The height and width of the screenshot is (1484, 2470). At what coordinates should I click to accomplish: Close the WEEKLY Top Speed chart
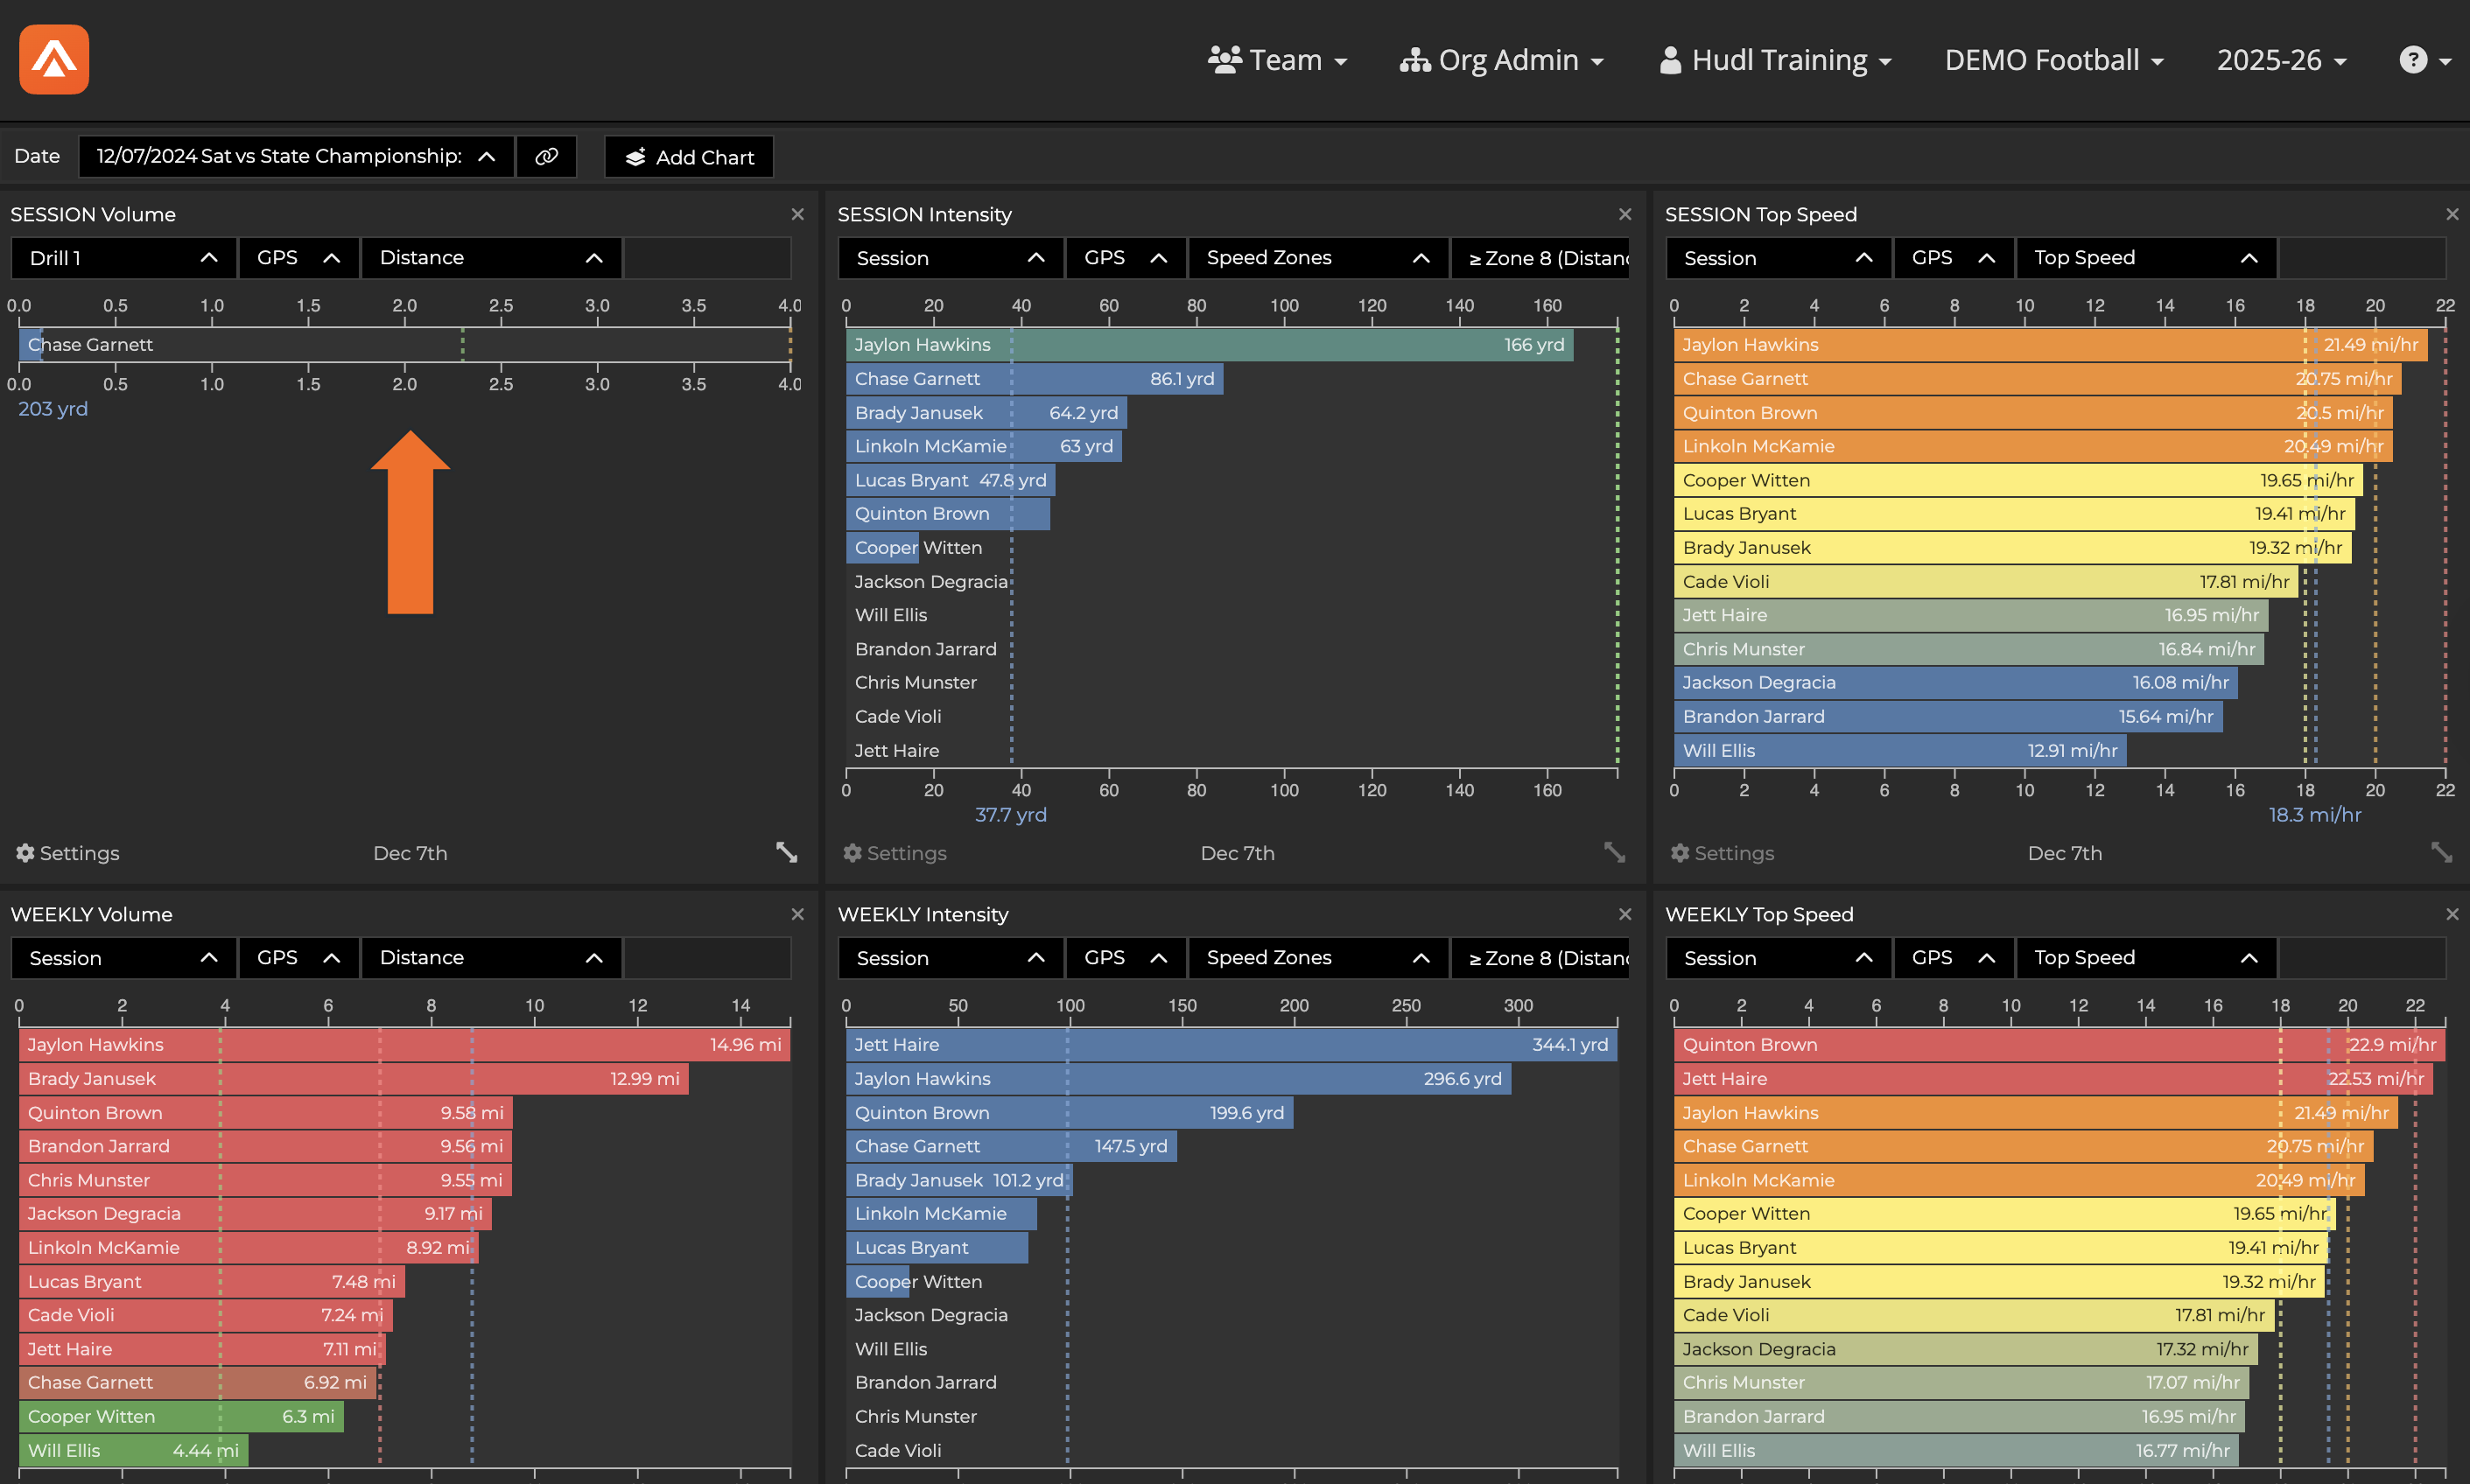point(2451,914)
